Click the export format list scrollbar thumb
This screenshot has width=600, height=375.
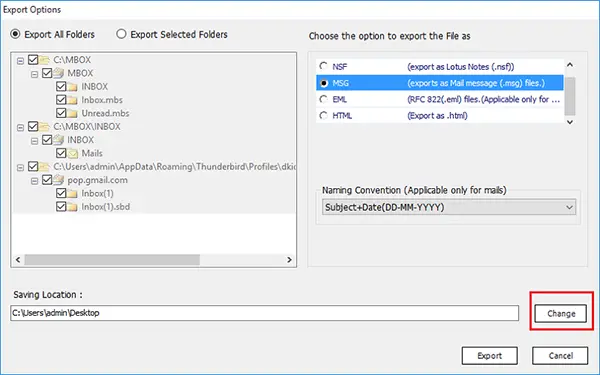pyautogui.click(x=570, y=96)
